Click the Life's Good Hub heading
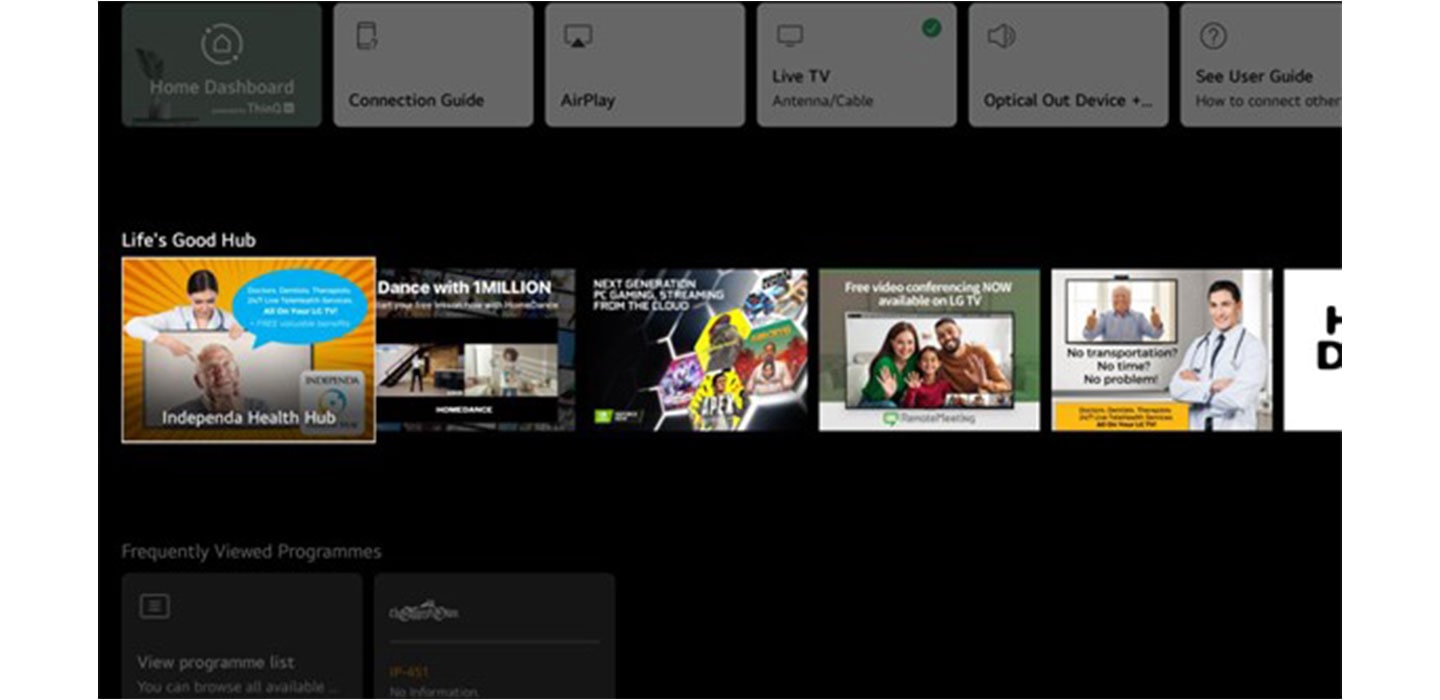 click(188, 240)
